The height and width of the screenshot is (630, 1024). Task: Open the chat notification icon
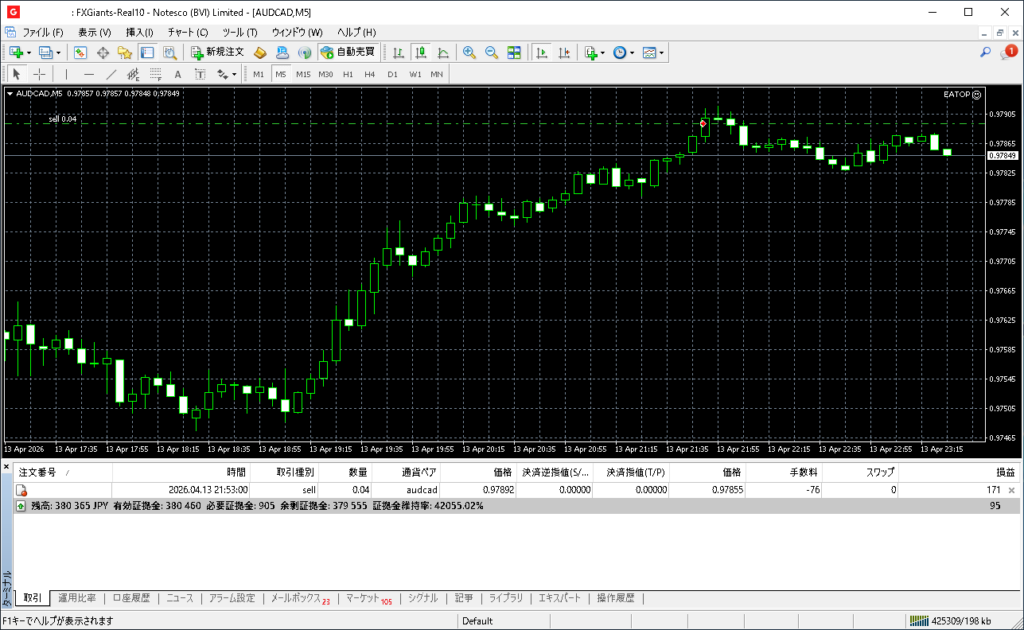pyautogui.click(x=1007, y=52)
